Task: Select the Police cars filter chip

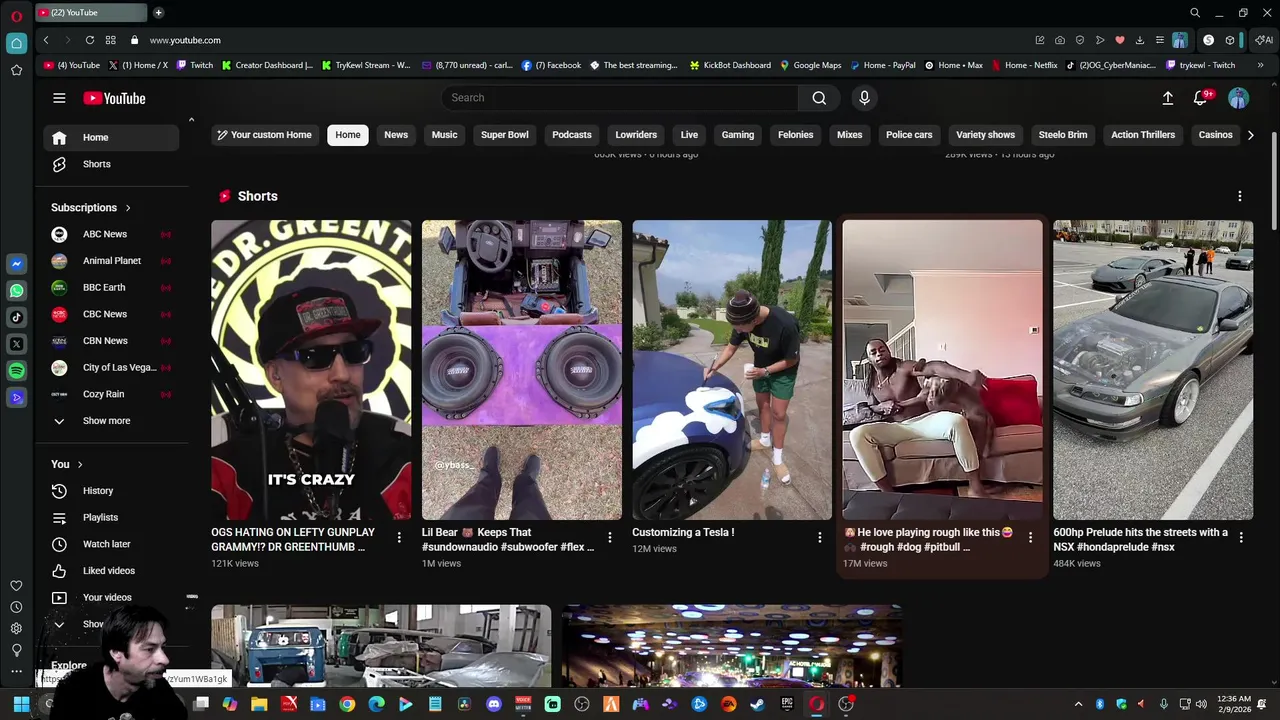Action: point(909,135)
